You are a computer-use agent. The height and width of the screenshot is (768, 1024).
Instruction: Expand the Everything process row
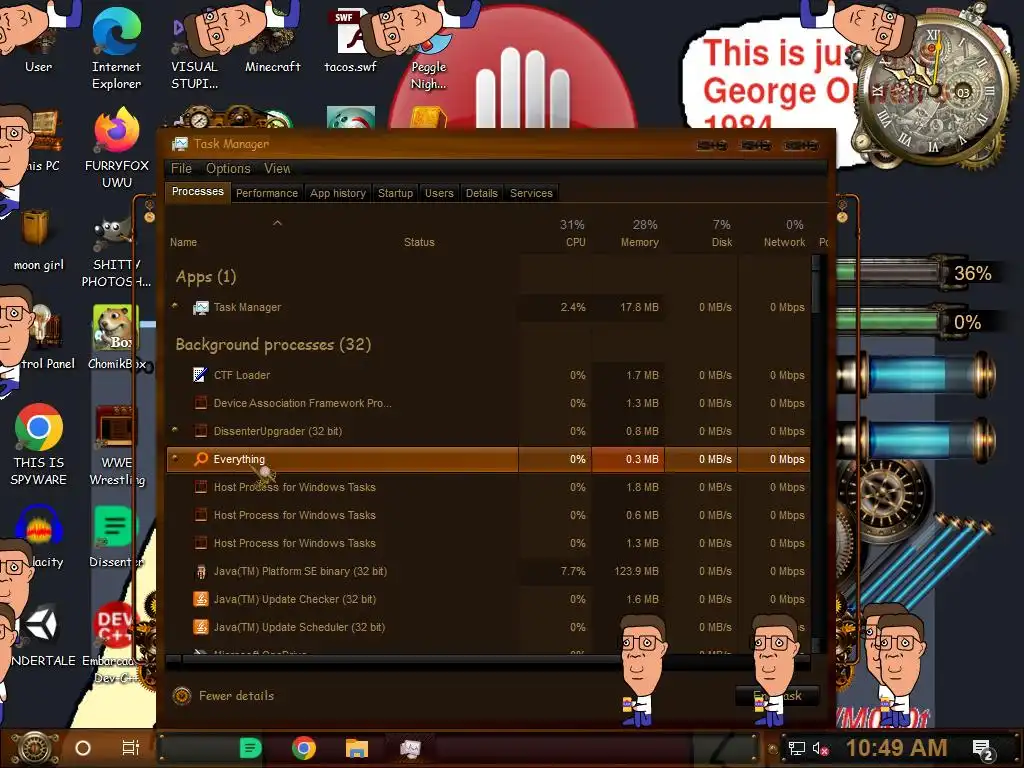point(175,458)
